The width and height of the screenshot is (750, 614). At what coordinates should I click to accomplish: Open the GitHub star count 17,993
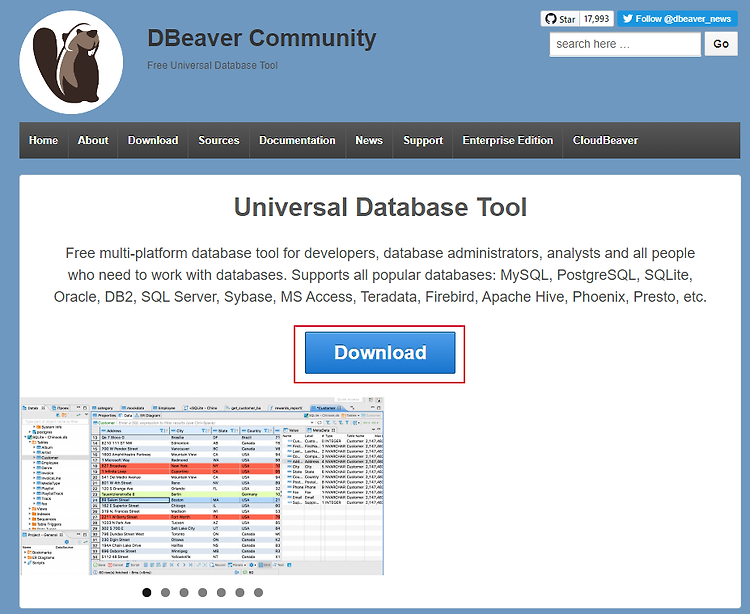pos(596,19)
